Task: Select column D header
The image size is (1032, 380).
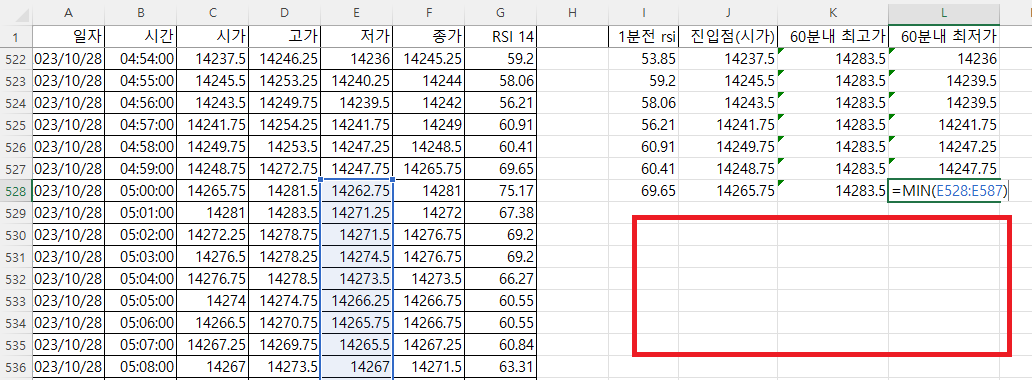Action: pos(285,13)
